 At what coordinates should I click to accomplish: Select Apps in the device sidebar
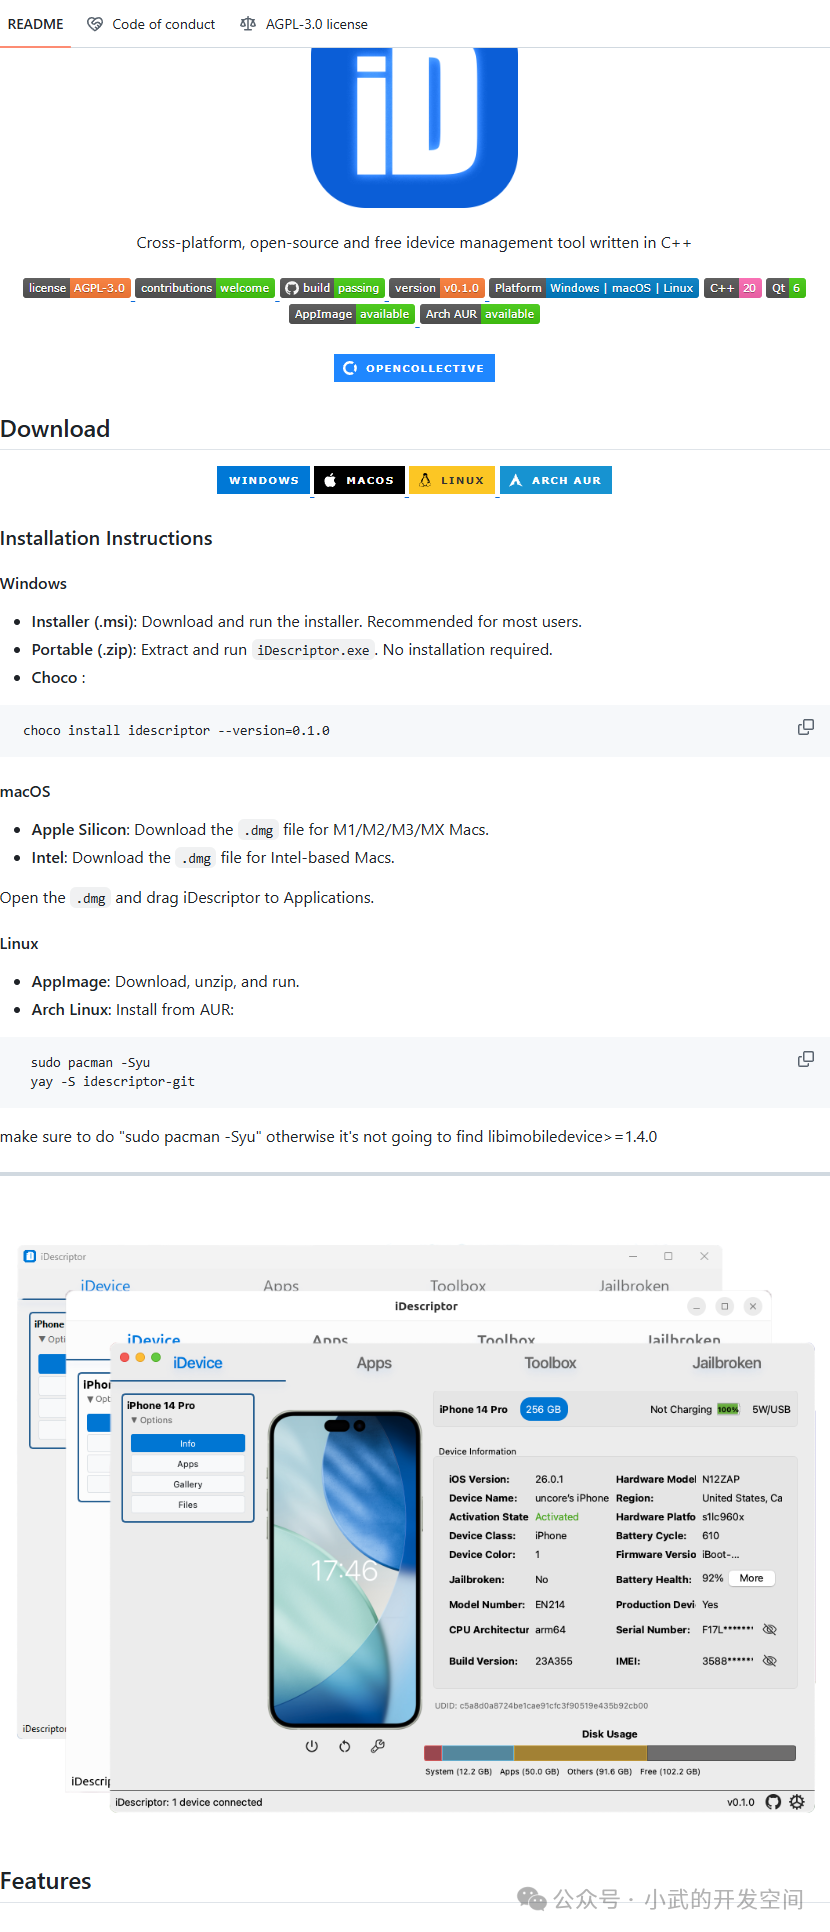(188, 1464)
